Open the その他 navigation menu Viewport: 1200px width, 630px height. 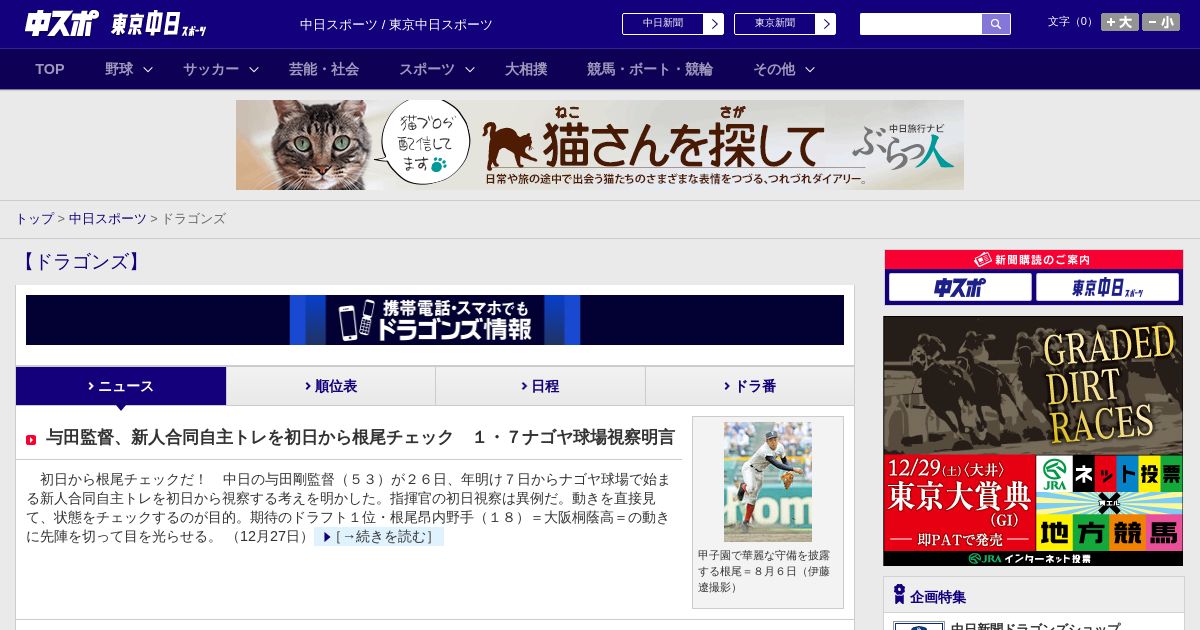[774, 69]
